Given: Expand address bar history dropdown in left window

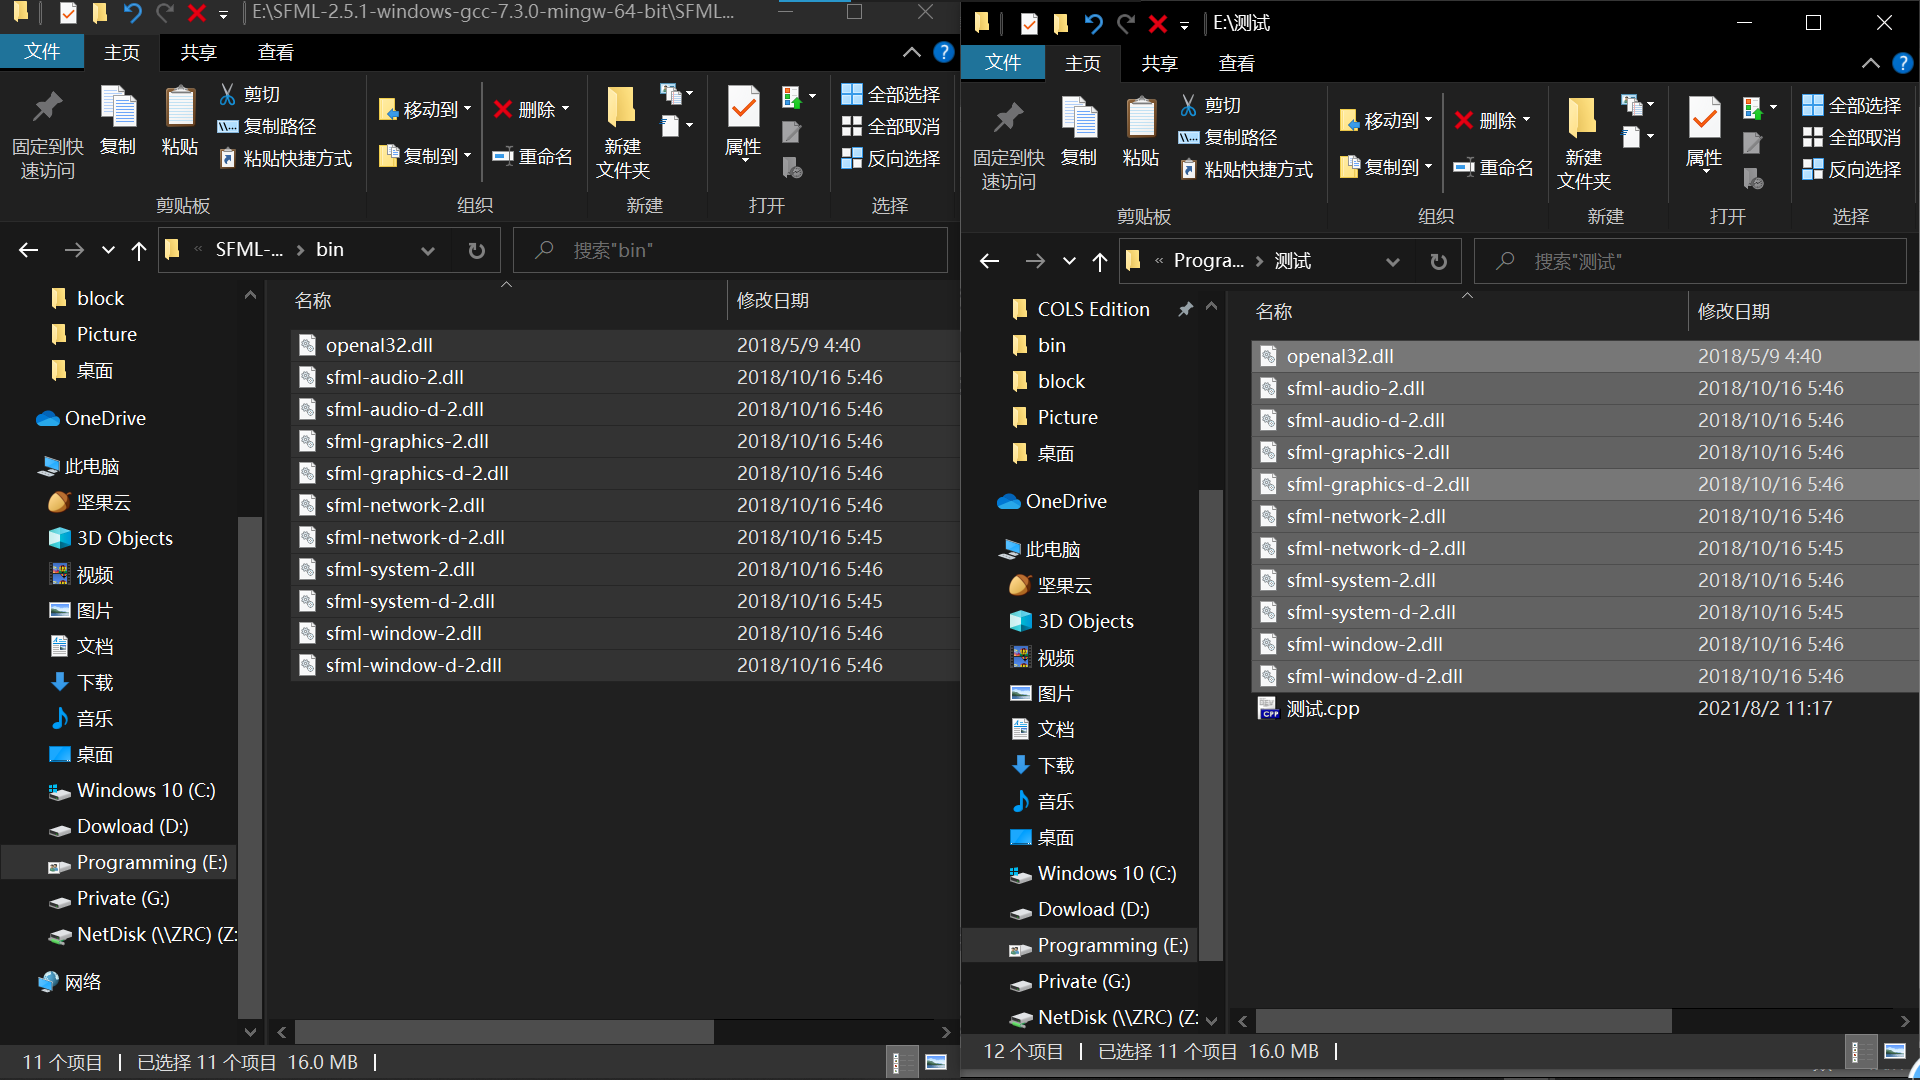Looking at the screenshot, I should [428, 250].
